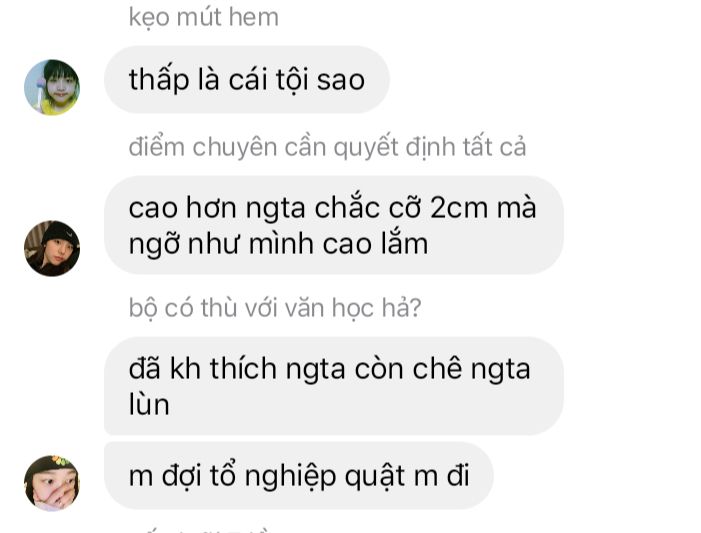The width and height of the screenshot is (701, 533).
Task: Tap the partially visible sender name at bottom
Action: coord(201,530)
